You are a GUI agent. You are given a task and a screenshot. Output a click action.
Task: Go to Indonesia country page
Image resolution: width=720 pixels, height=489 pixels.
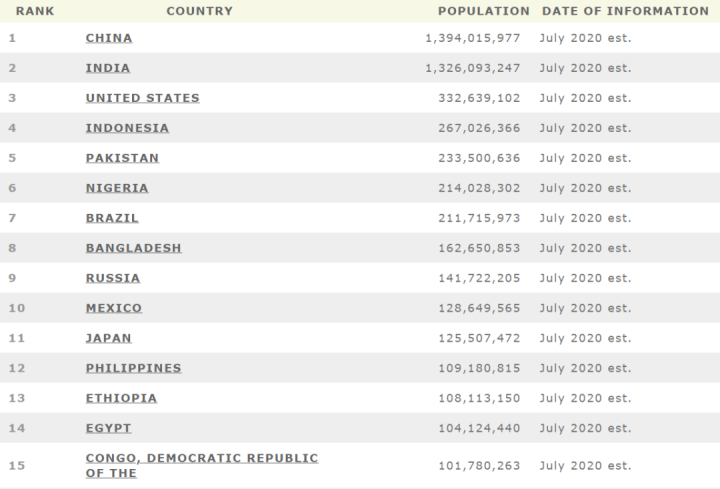[127, 128]
